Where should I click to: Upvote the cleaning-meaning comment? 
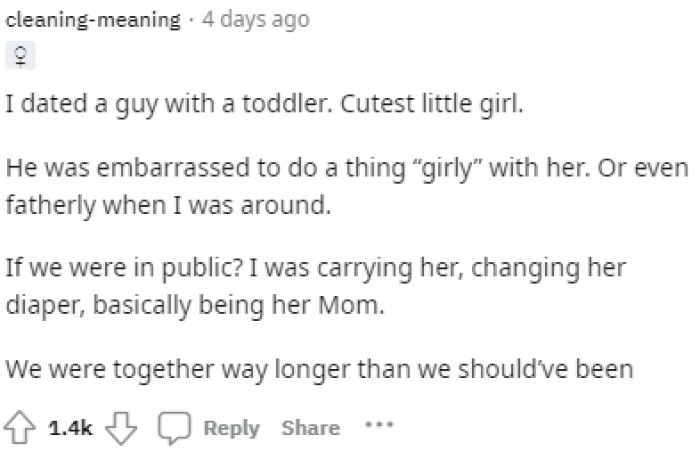(x=19, y=427)
